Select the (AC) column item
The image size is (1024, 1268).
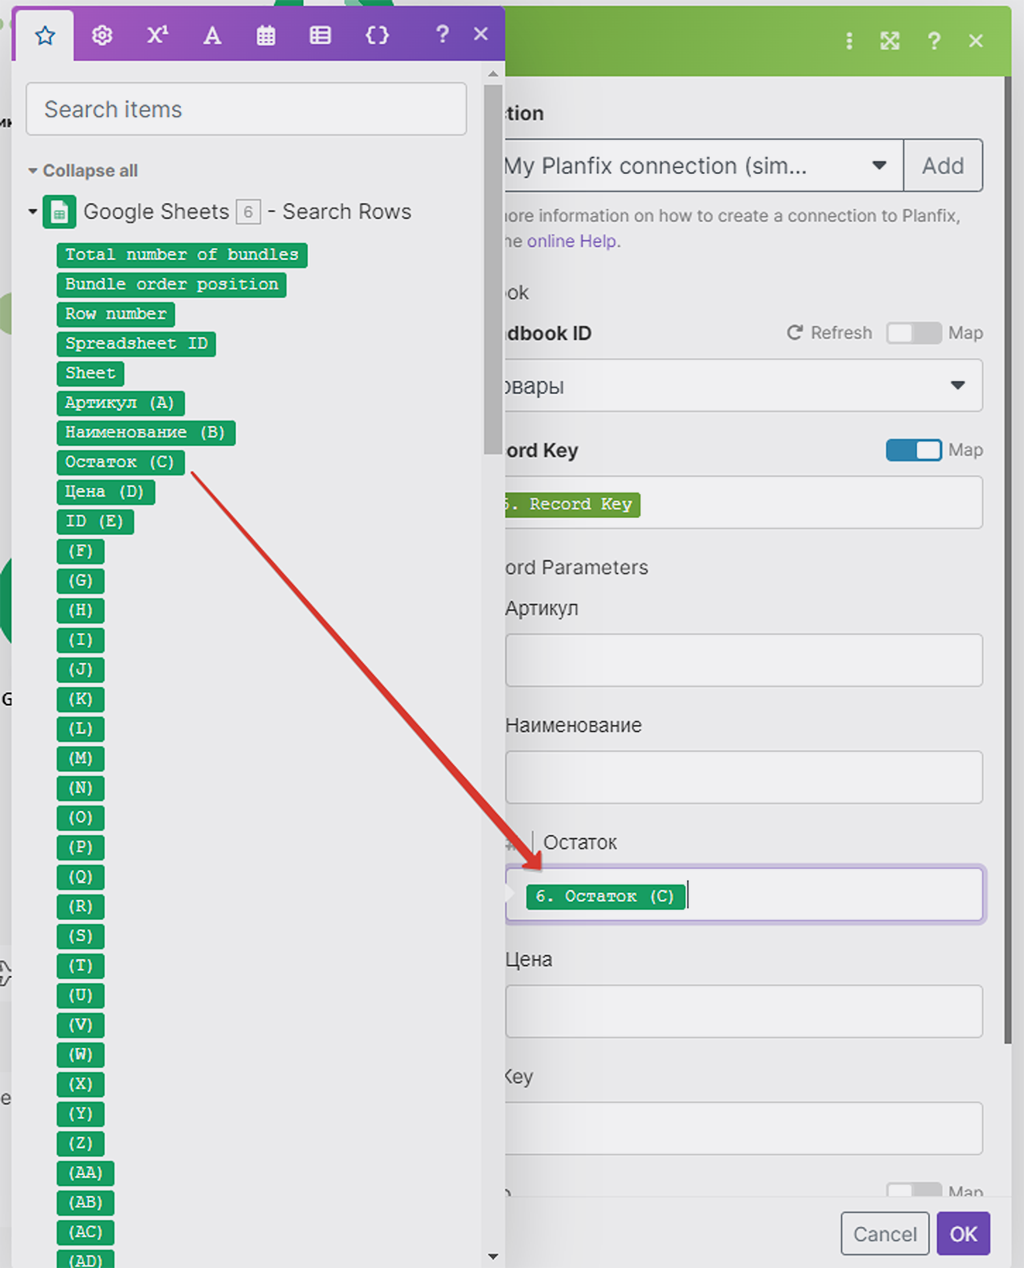tap(86, 1232)
